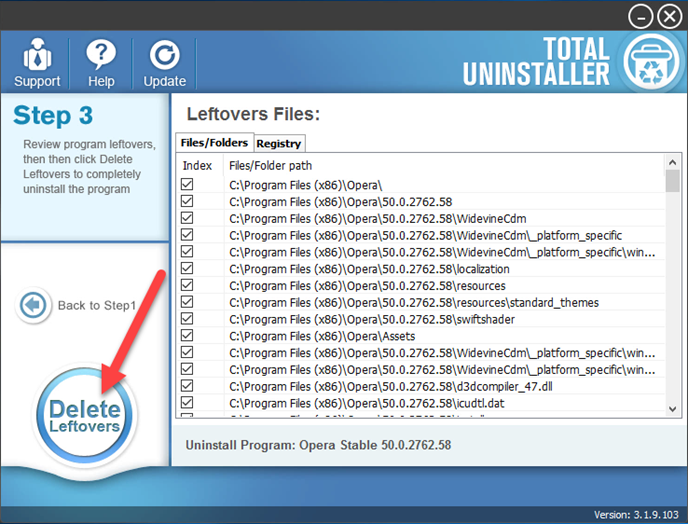
Task: Click the Delete Leftovers button
Action: 84,416
